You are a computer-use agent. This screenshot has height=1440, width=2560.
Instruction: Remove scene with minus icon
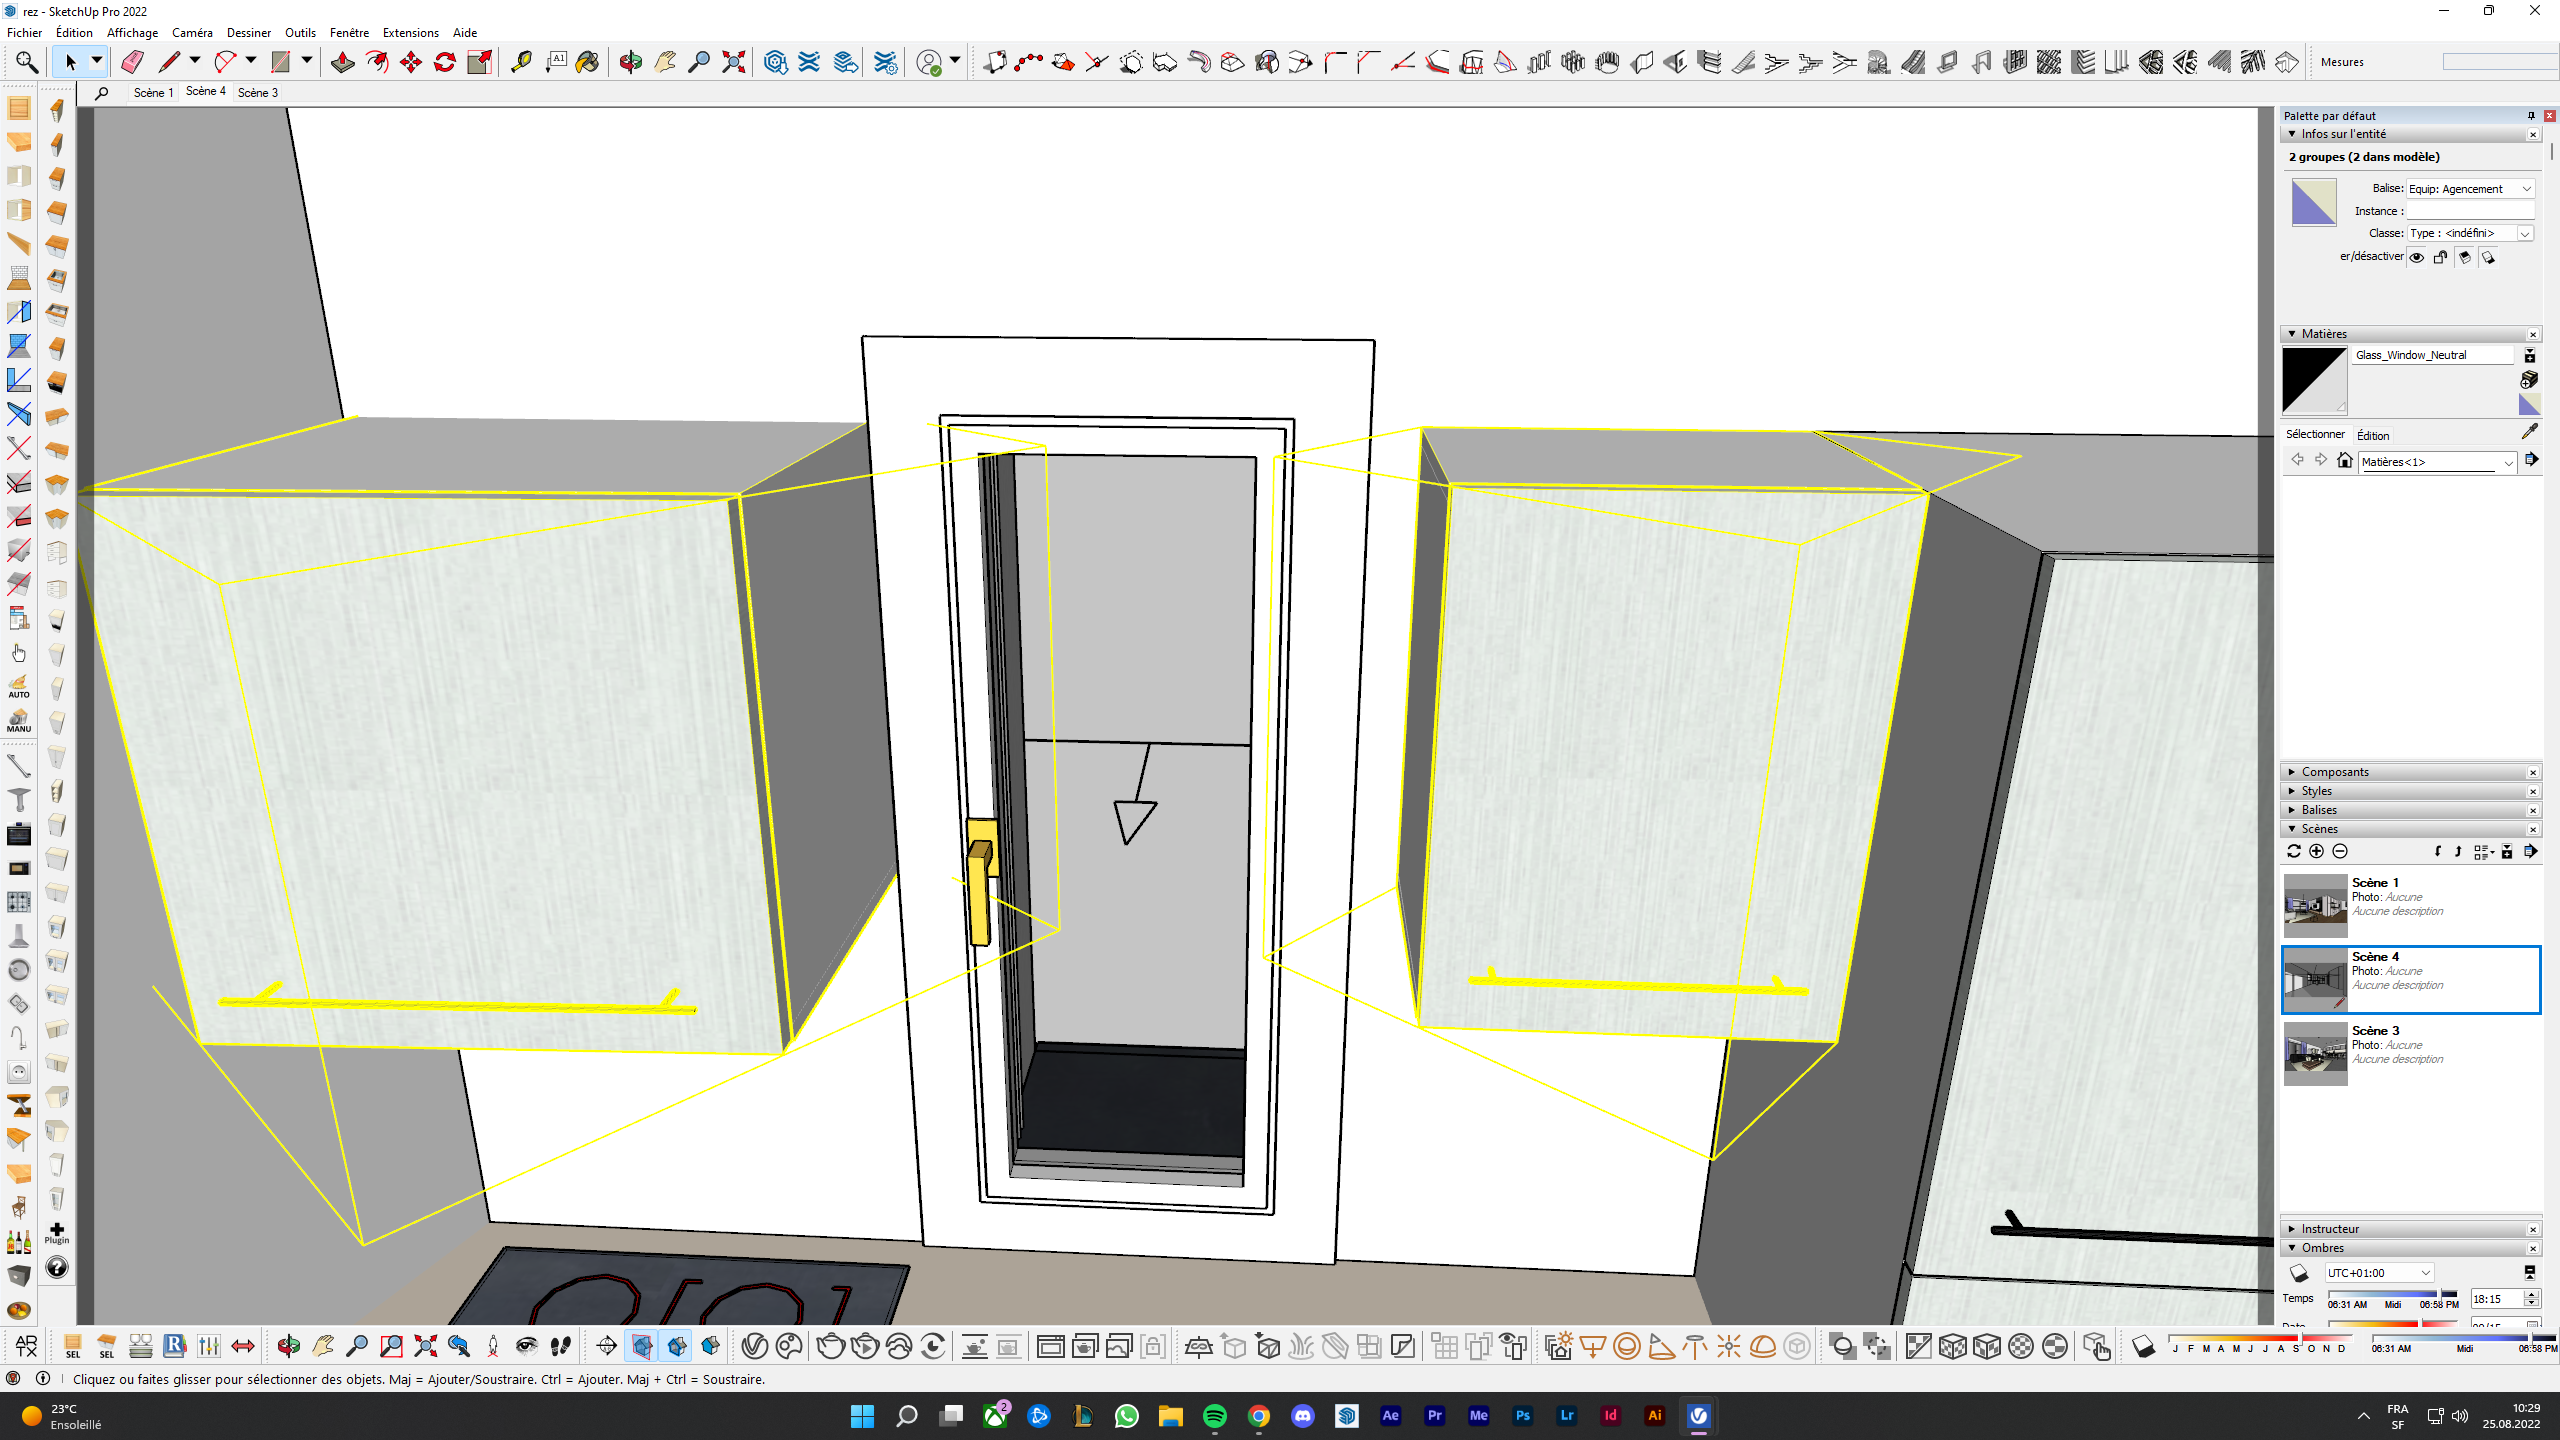point(2340,851)
